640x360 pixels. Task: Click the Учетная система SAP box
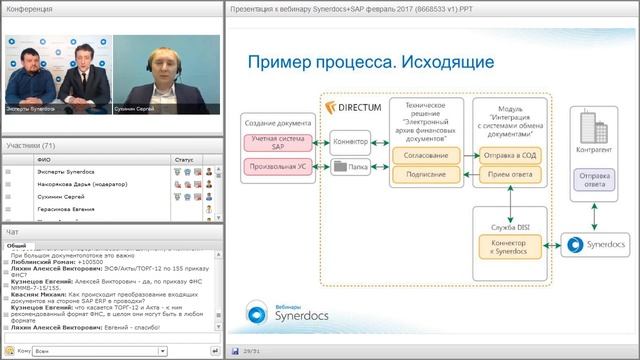tap(278, 143)
